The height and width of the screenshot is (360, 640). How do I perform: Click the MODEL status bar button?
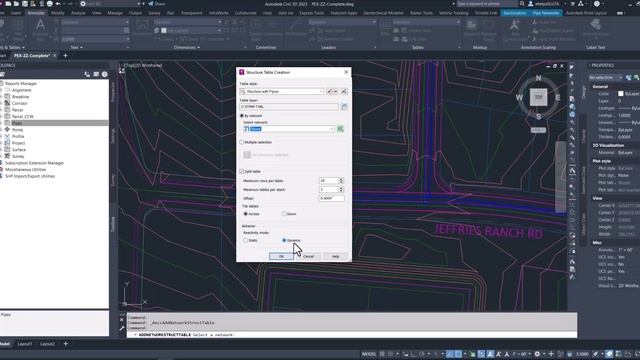369,354
